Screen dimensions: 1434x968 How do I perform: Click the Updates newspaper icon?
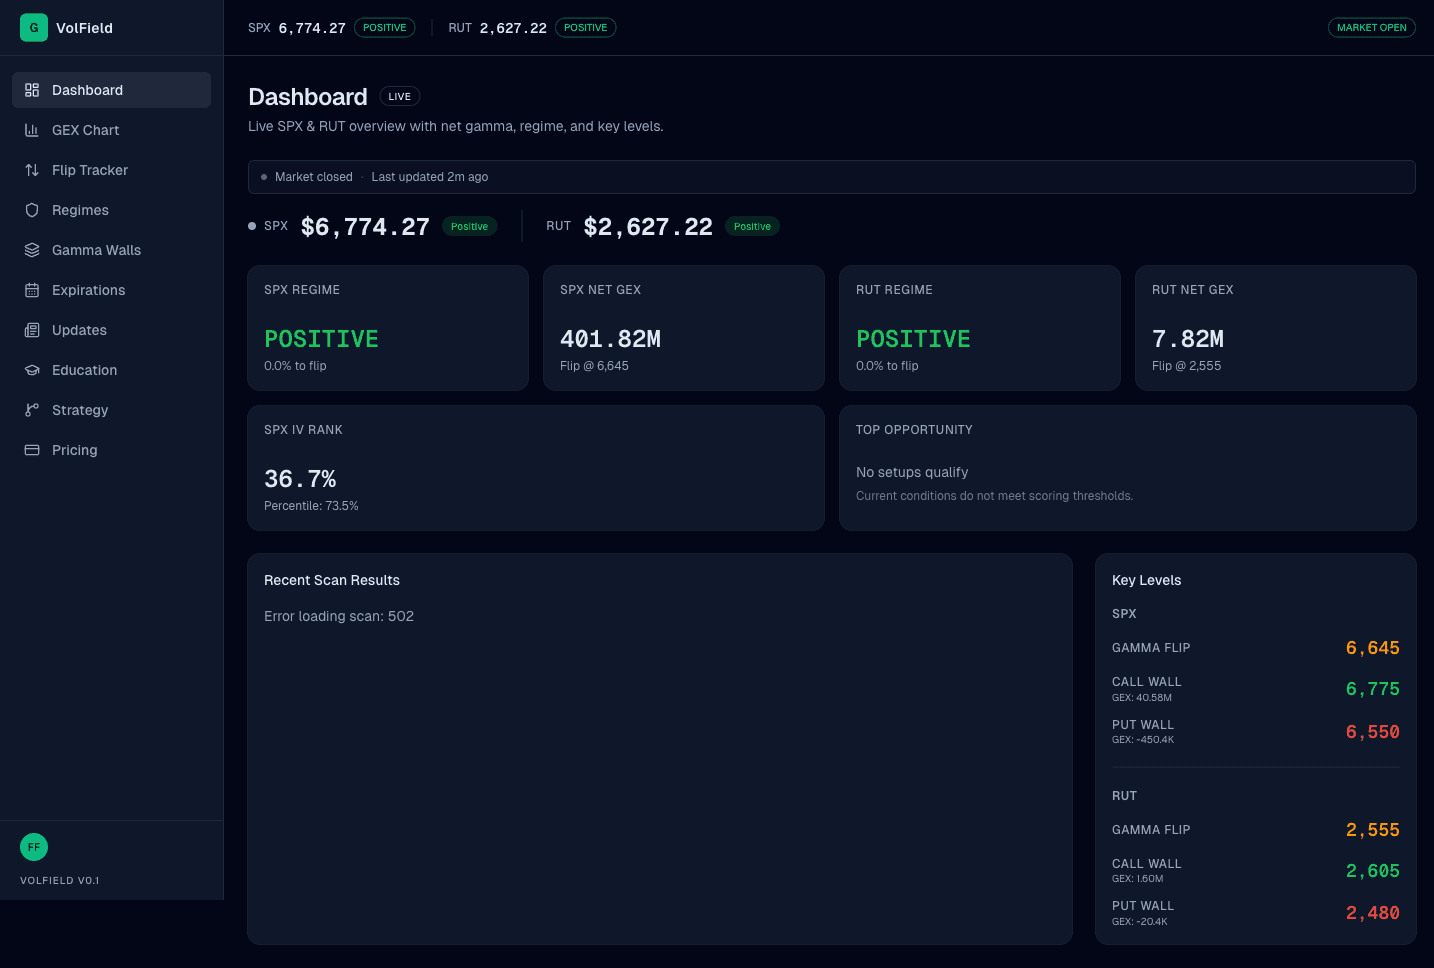point(32,330)
